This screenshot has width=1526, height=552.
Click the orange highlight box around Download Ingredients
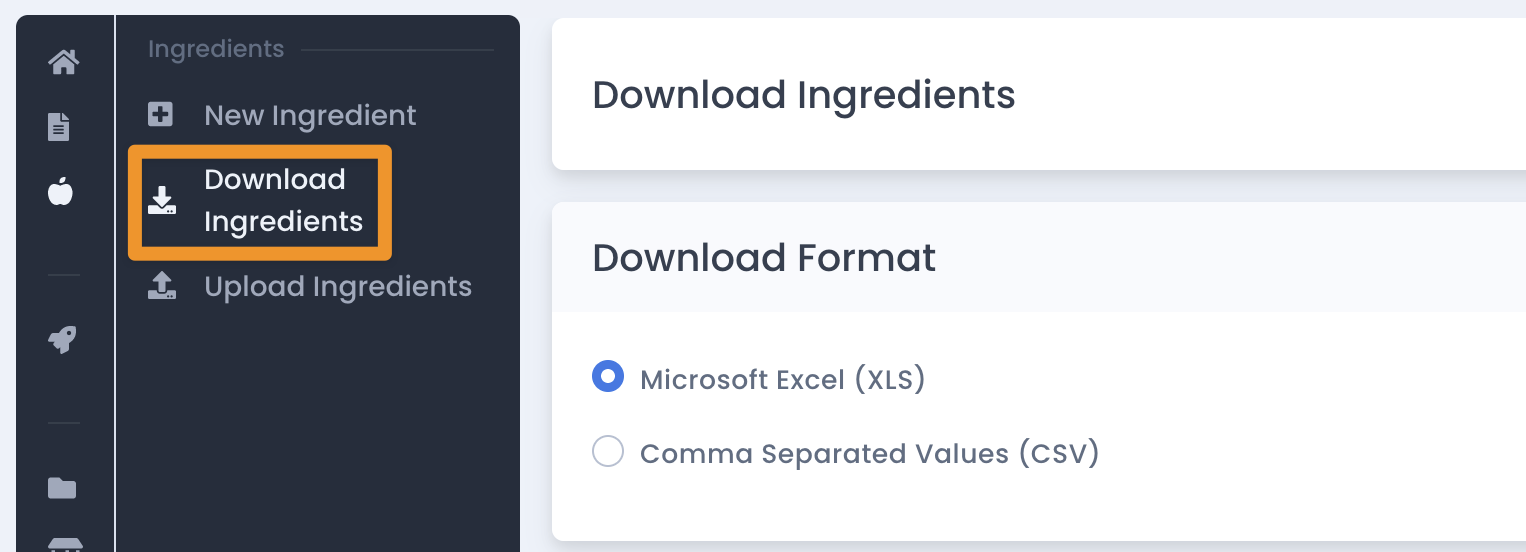(x=260, y=202)
